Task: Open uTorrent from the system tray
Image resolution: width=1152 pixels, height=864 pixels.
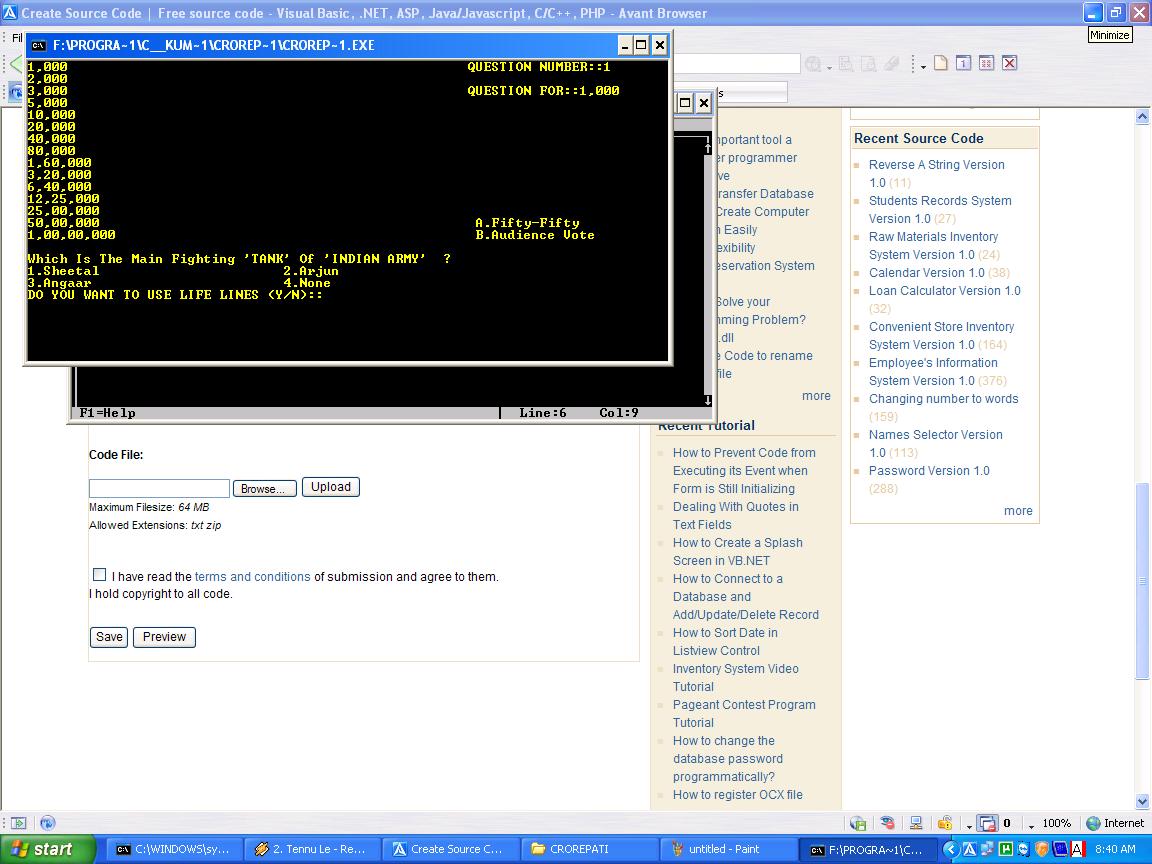Action: (x=1006, y=849)
